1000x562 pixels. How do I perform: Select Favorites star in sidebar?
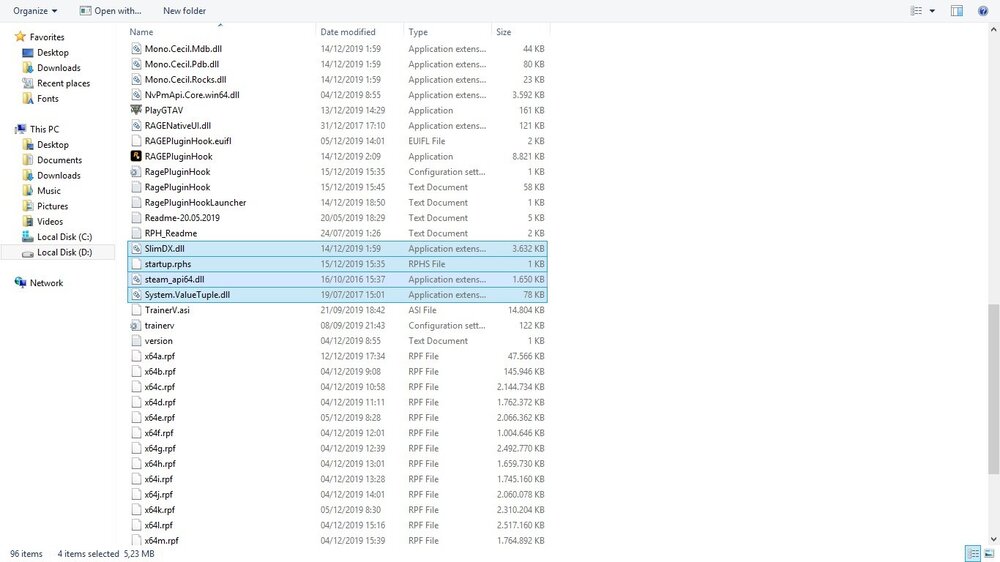(20, 37)
